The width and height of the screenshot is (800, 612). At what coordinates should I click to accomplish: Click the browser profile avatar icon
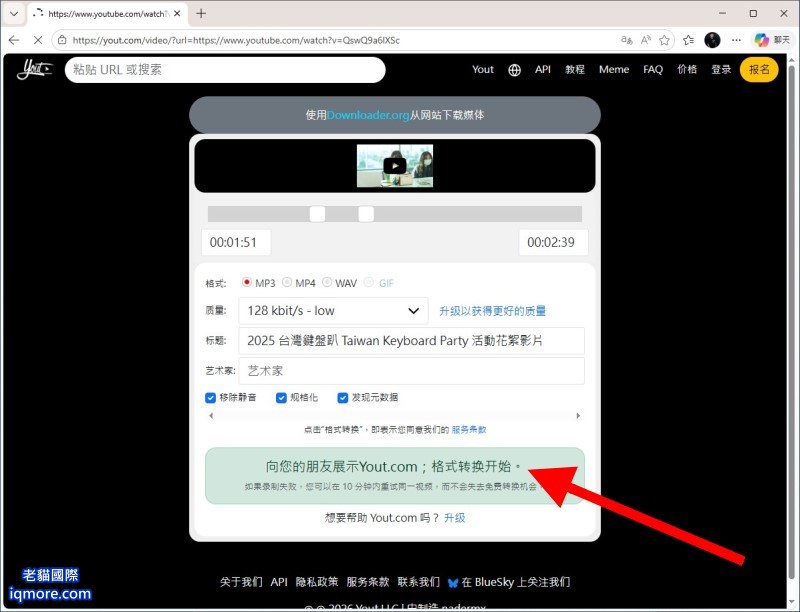pyautogui.click(x=712, y=40)
